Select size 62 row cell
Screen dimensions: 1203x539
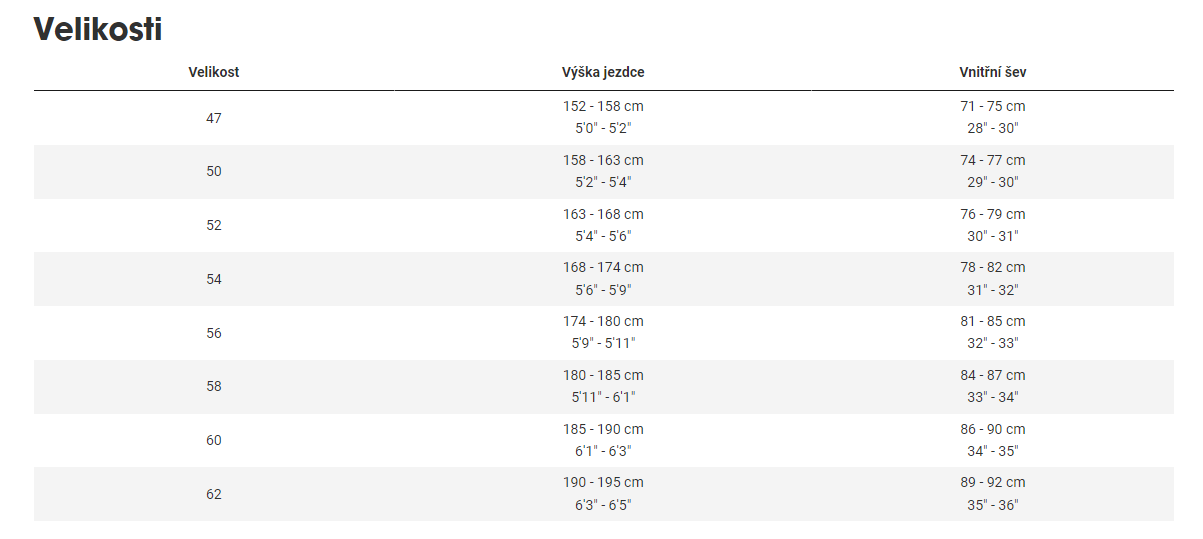(214, 494)
